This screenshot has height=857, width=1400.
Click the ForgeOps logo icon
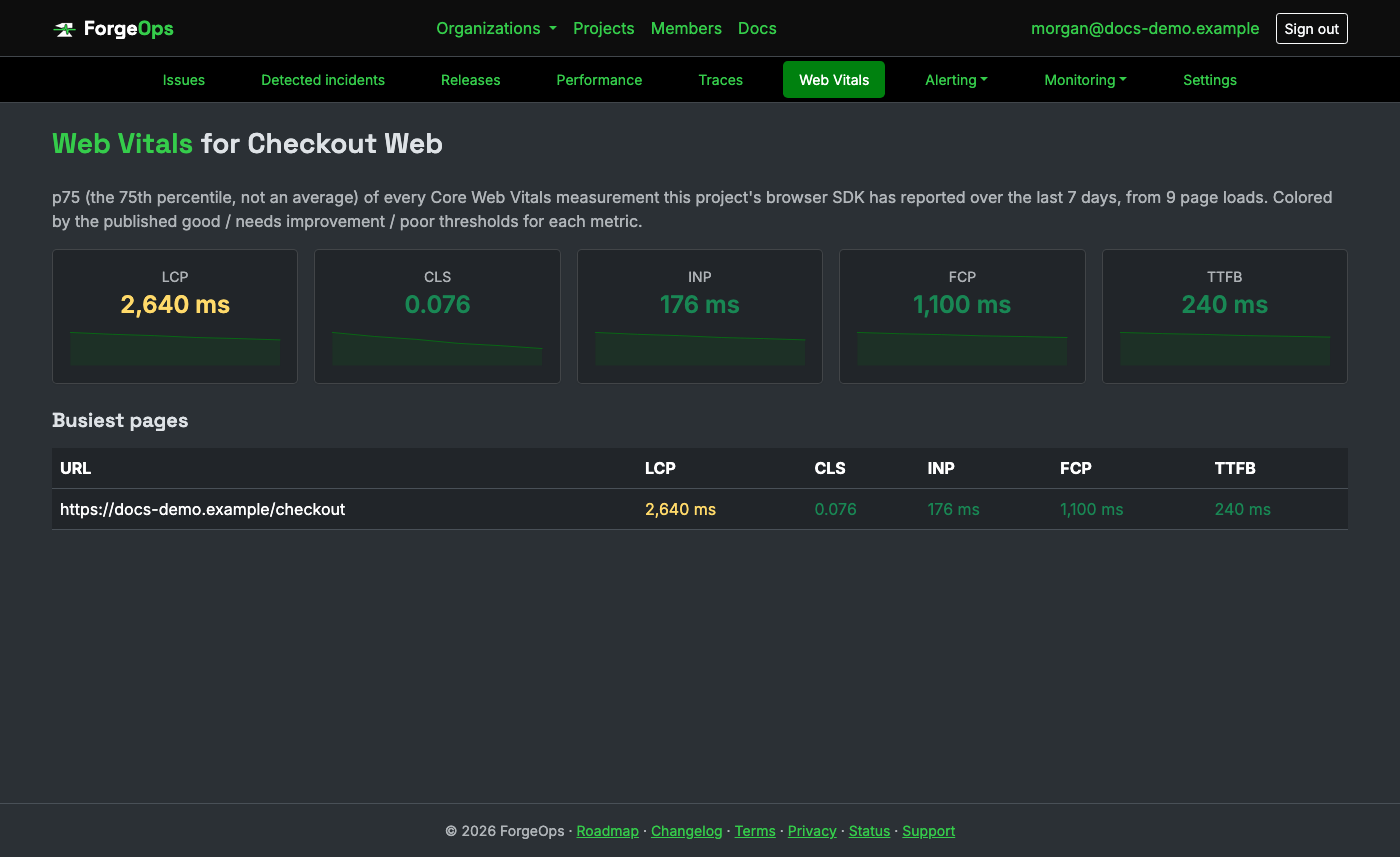point(64,29)
